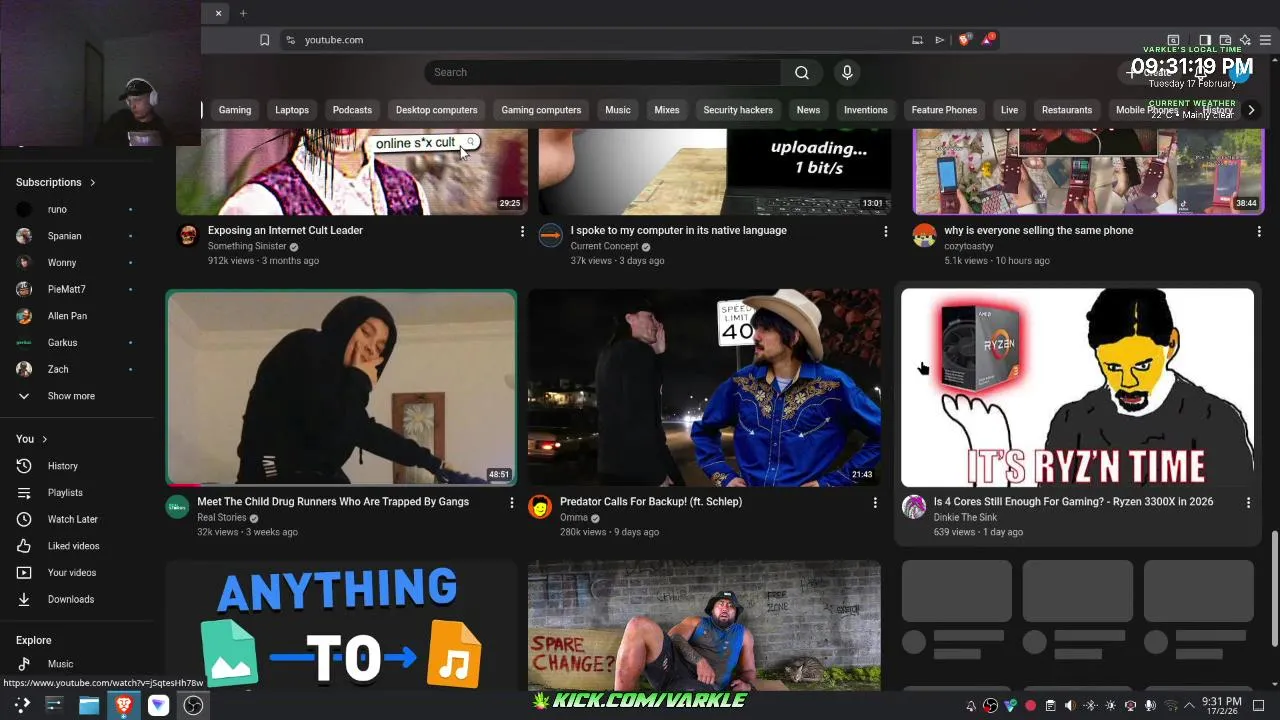Open Brave Wallet icon
Screen dimensions: 1280x720
(1225, 40)
